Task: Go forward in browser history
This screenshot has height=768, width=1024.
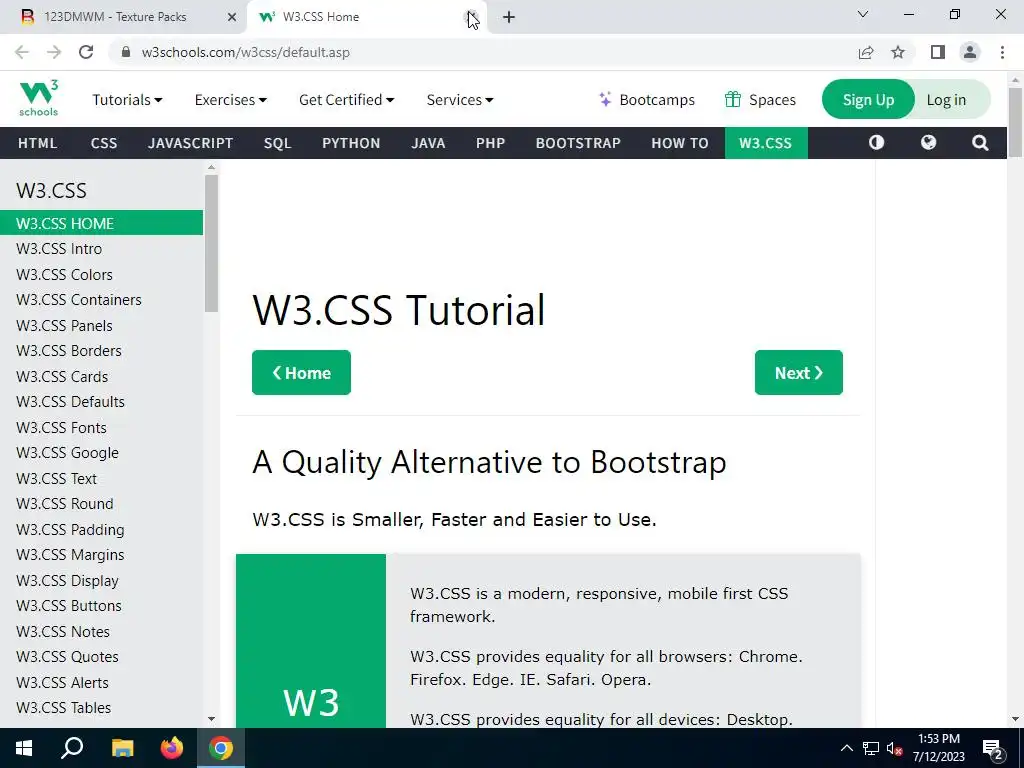Action: point(54,52)
